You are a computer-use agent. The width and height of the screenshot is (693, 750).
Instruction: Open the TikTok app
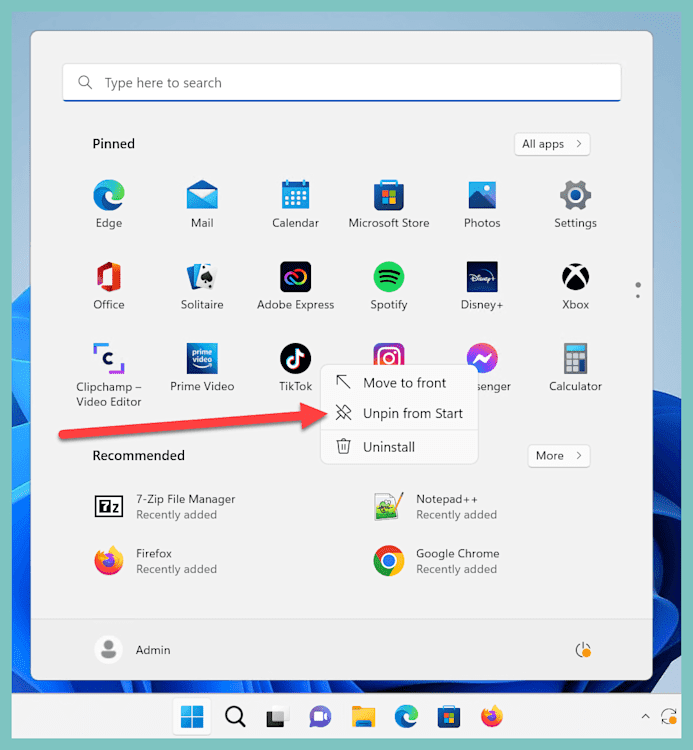295,367
